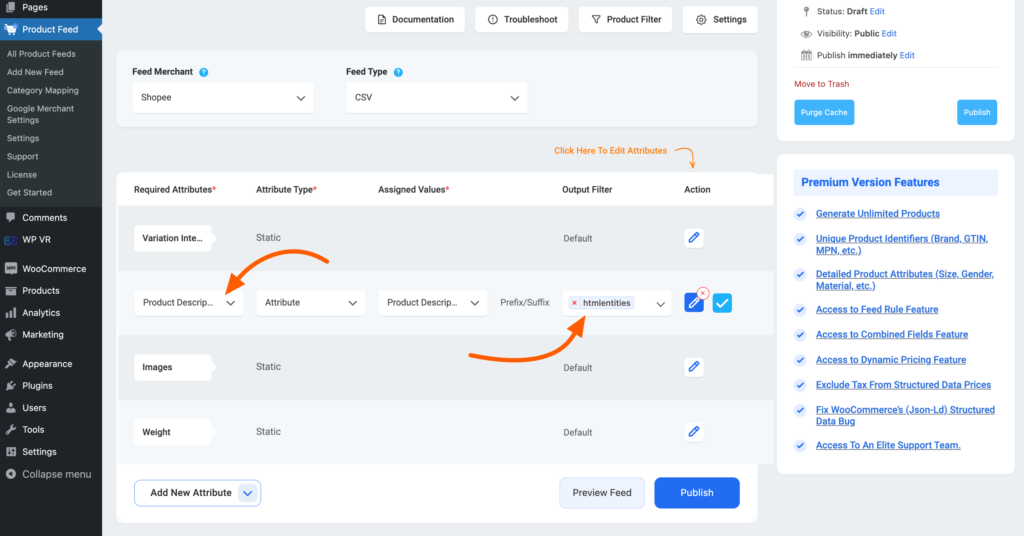Open the Feed Type CSV dropdown

[x=436, y=98]
